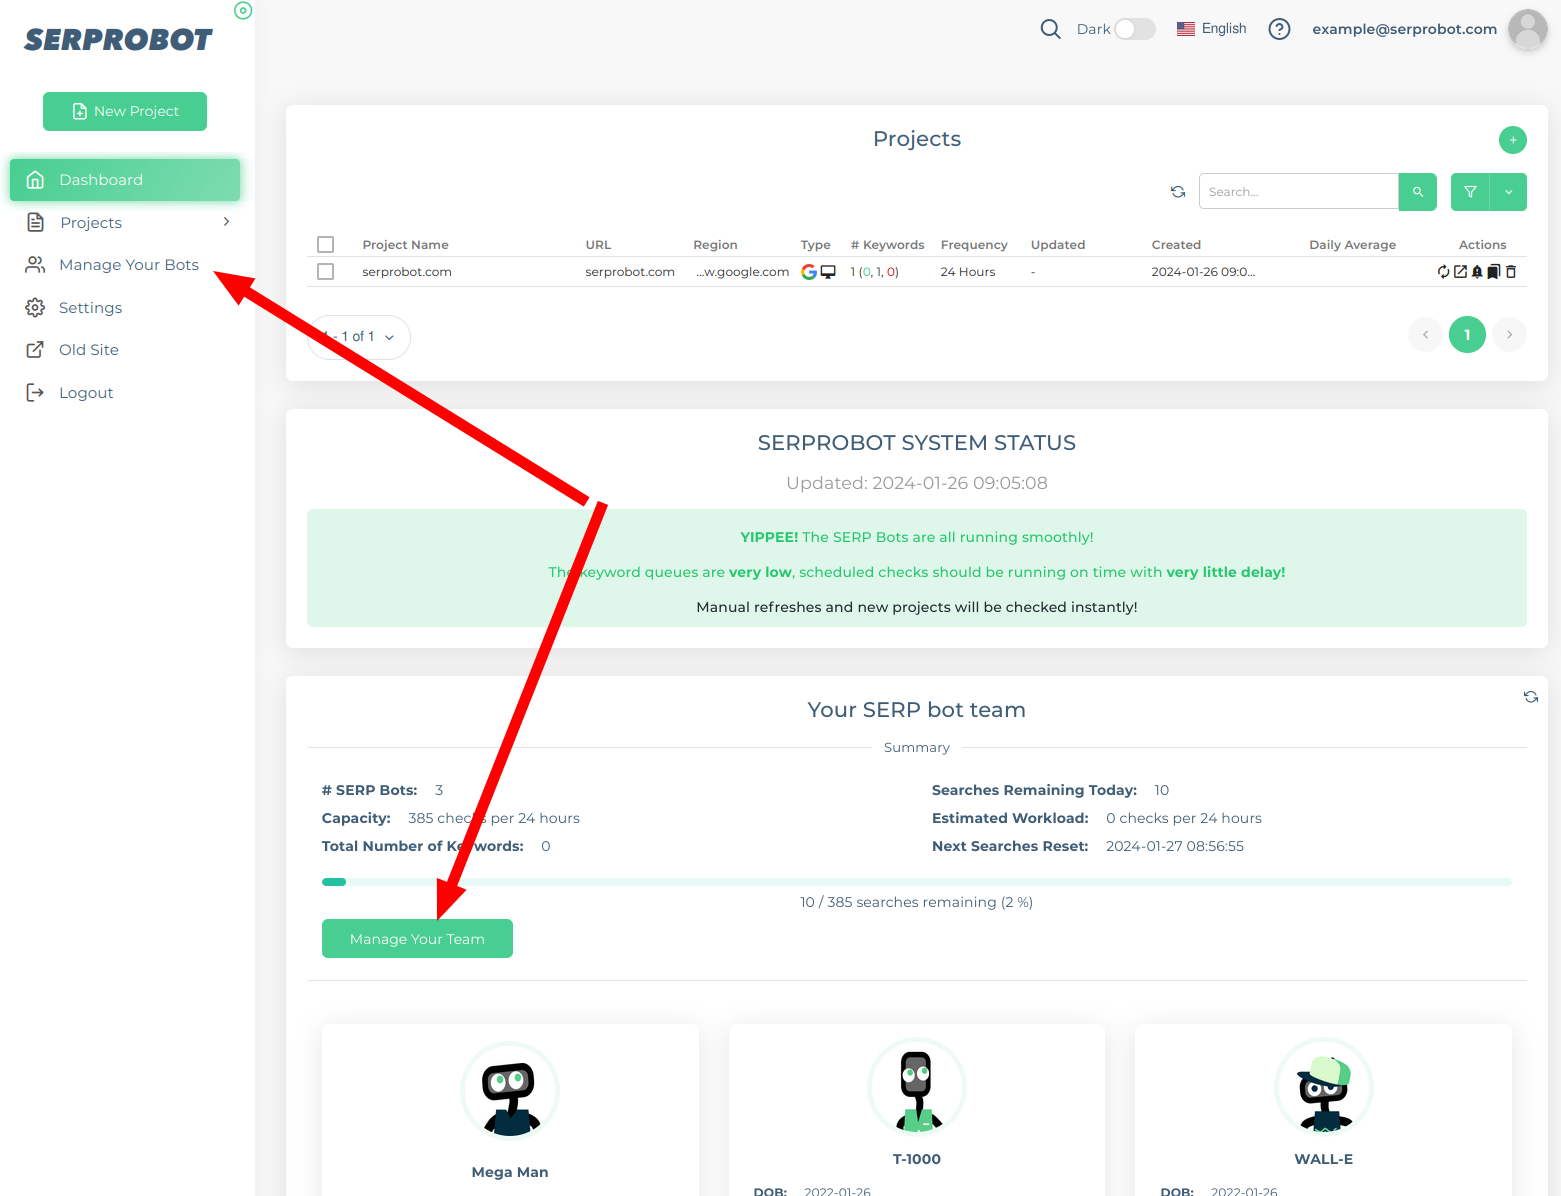Viewport: 1561px width, 1196px height.
Task: Click the Old Site external link icon
Action: [35, 350]
